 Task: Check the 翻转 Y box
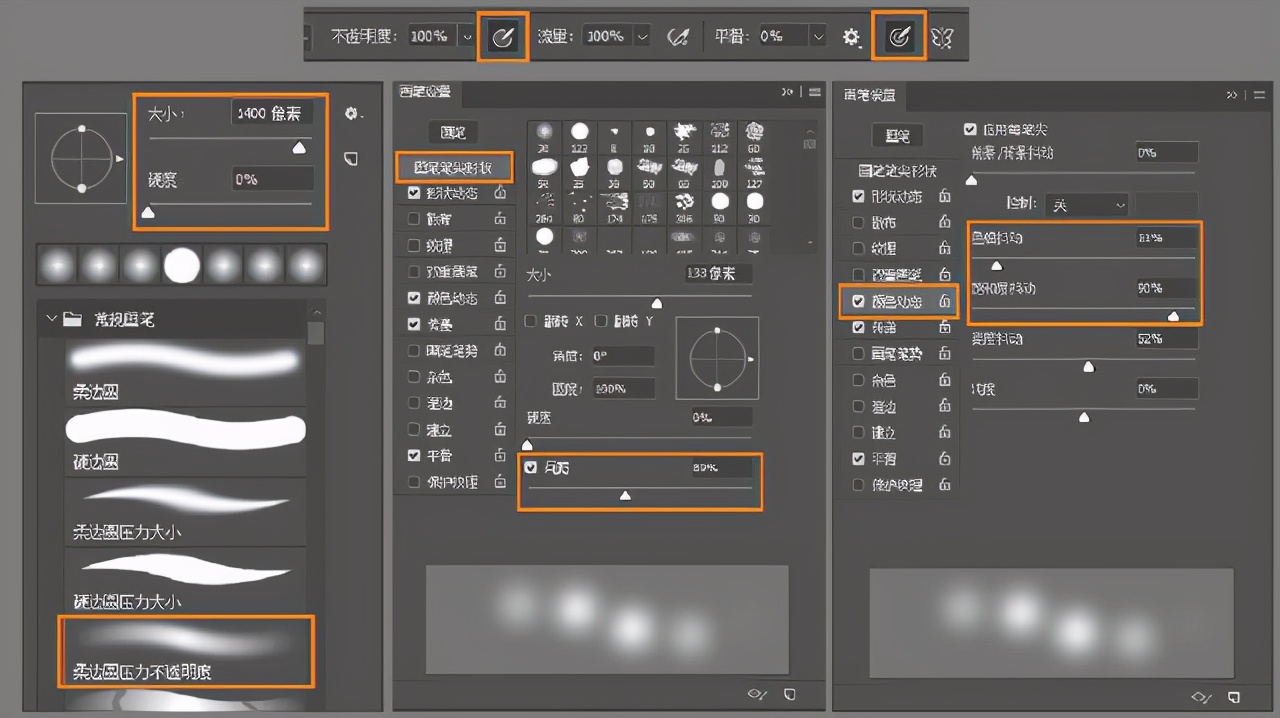[x=601, y=321]
